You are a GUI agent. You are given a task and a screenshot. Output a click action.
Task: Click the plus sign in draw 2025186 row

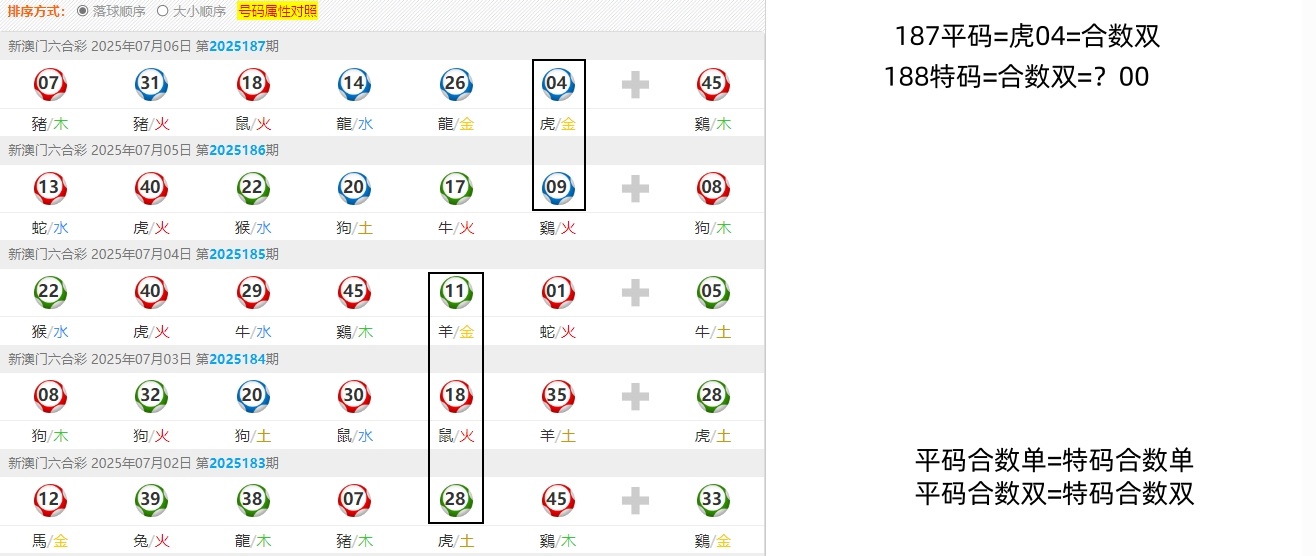[x=635, y=188]
